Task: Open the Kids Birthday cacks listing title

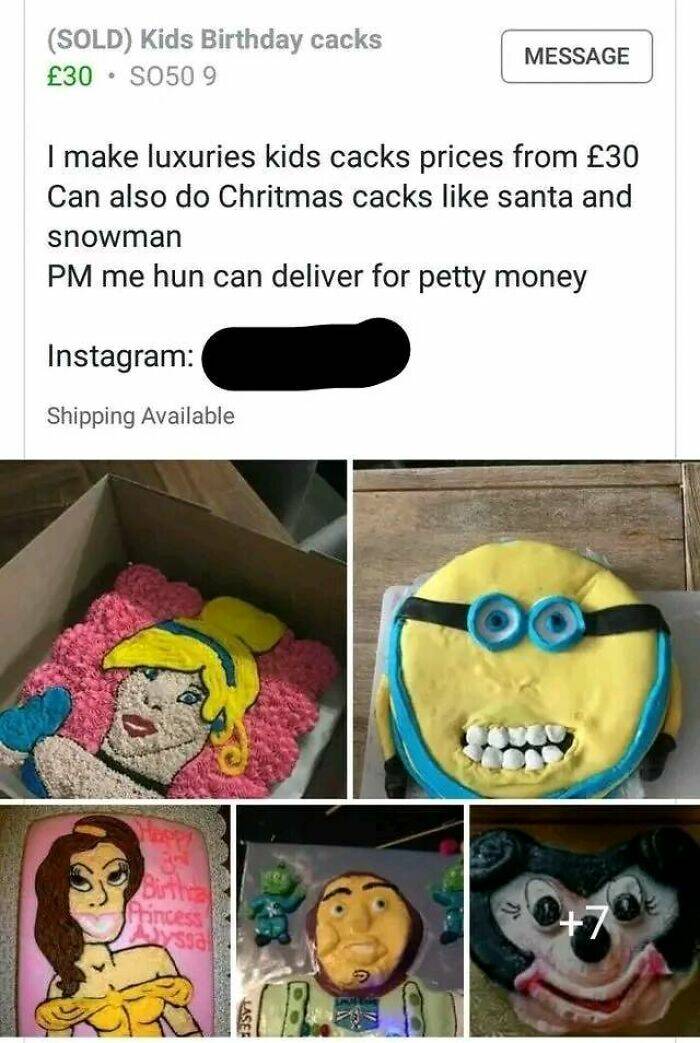Action: 214,40
